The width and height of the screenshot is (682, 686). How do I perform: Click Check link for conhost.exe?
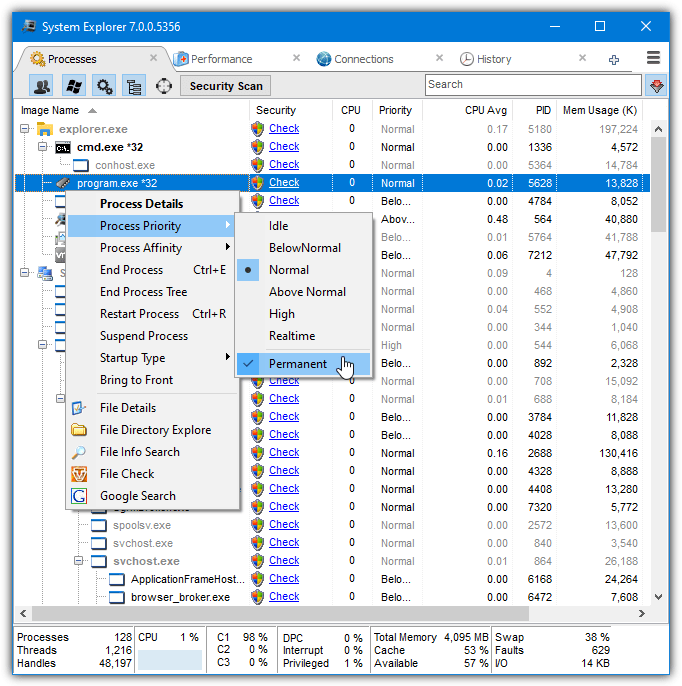(x=284, y=164)
